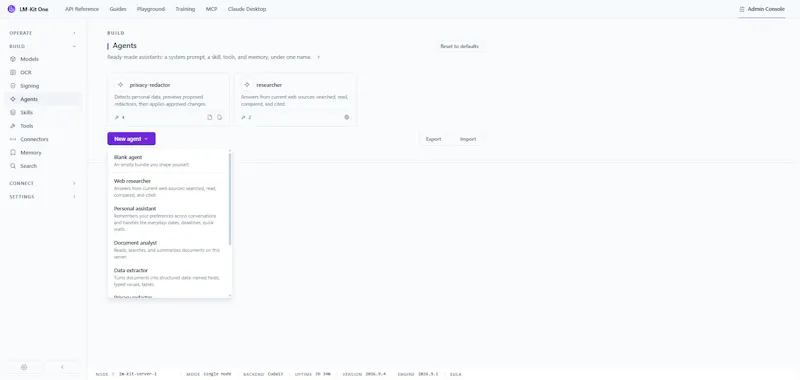
Task: Click the Models sidebar label
Action: (x=30, y=59)
